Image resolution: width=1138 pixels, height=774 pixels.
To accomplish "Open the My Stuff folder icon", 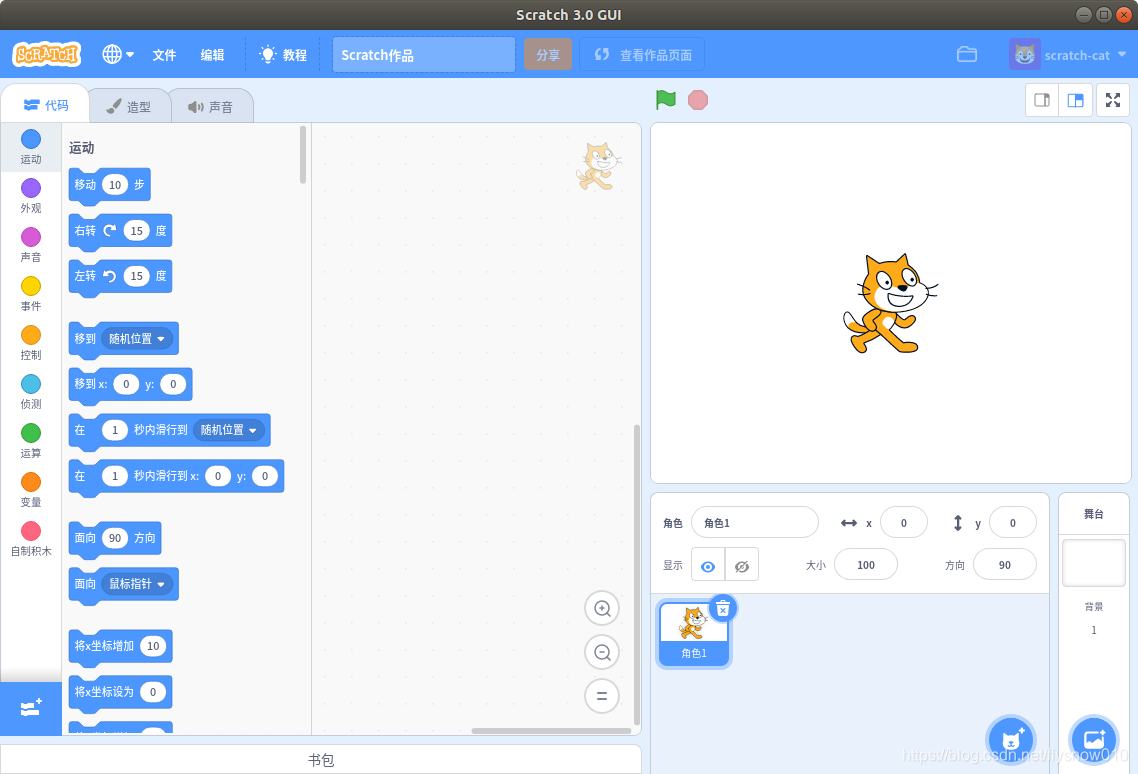I will pyautogui.click(x=967, y=54).
